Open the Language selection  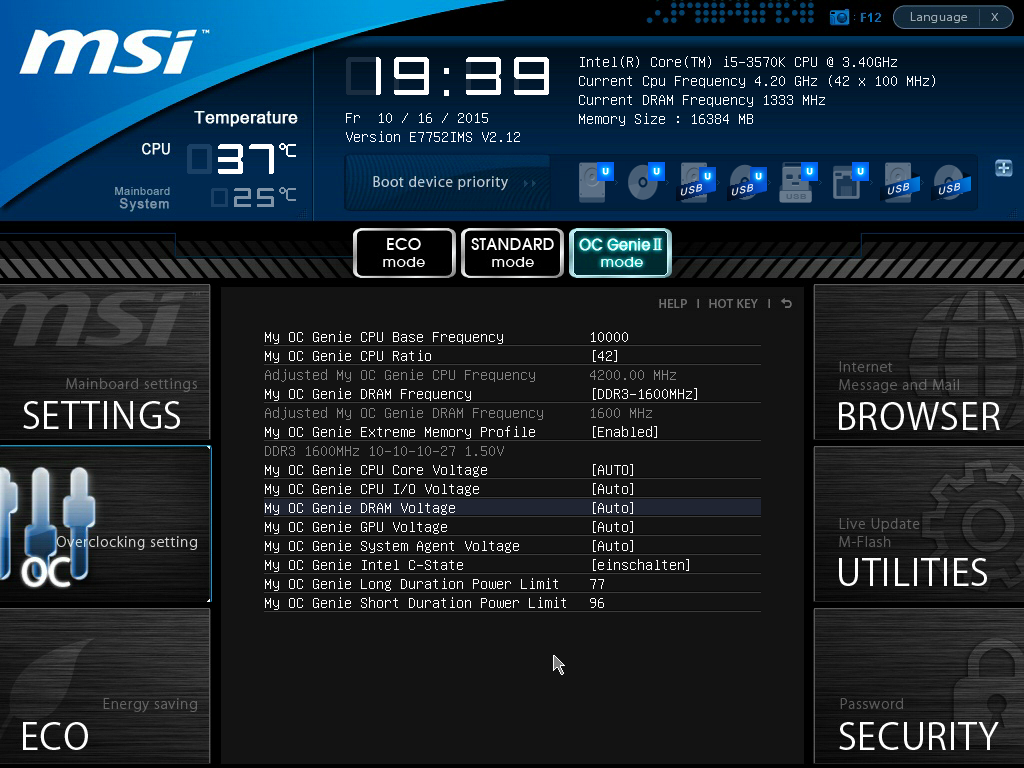tap(938, 17)
